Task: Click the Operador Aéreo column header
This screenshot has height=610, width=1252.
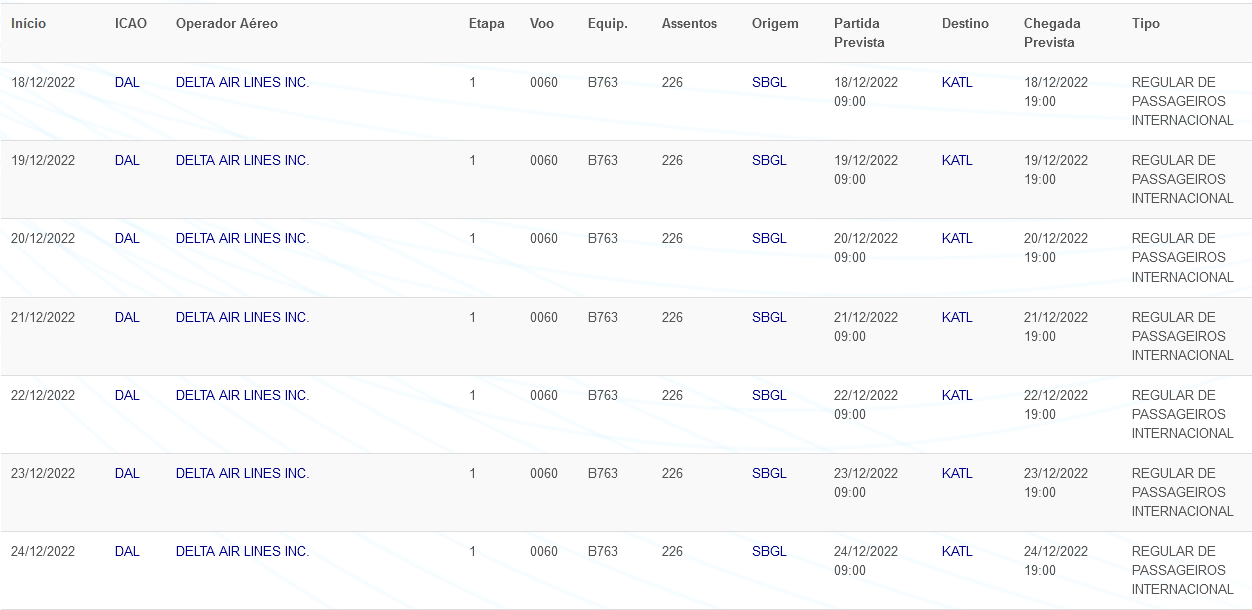Action: tap(227, 23)
